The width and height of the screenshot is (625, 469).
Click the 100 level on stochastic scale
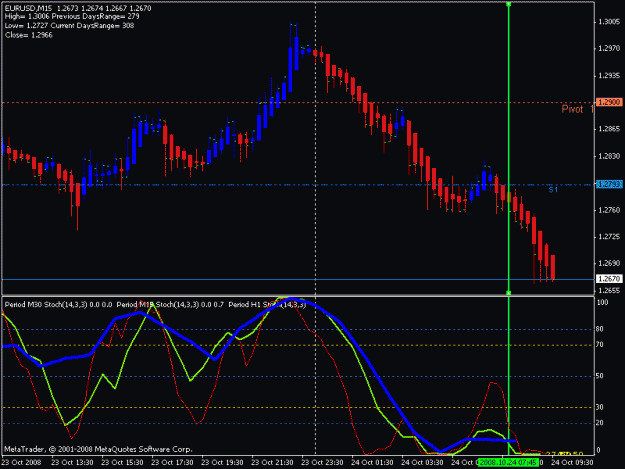(x=602, y=302)
